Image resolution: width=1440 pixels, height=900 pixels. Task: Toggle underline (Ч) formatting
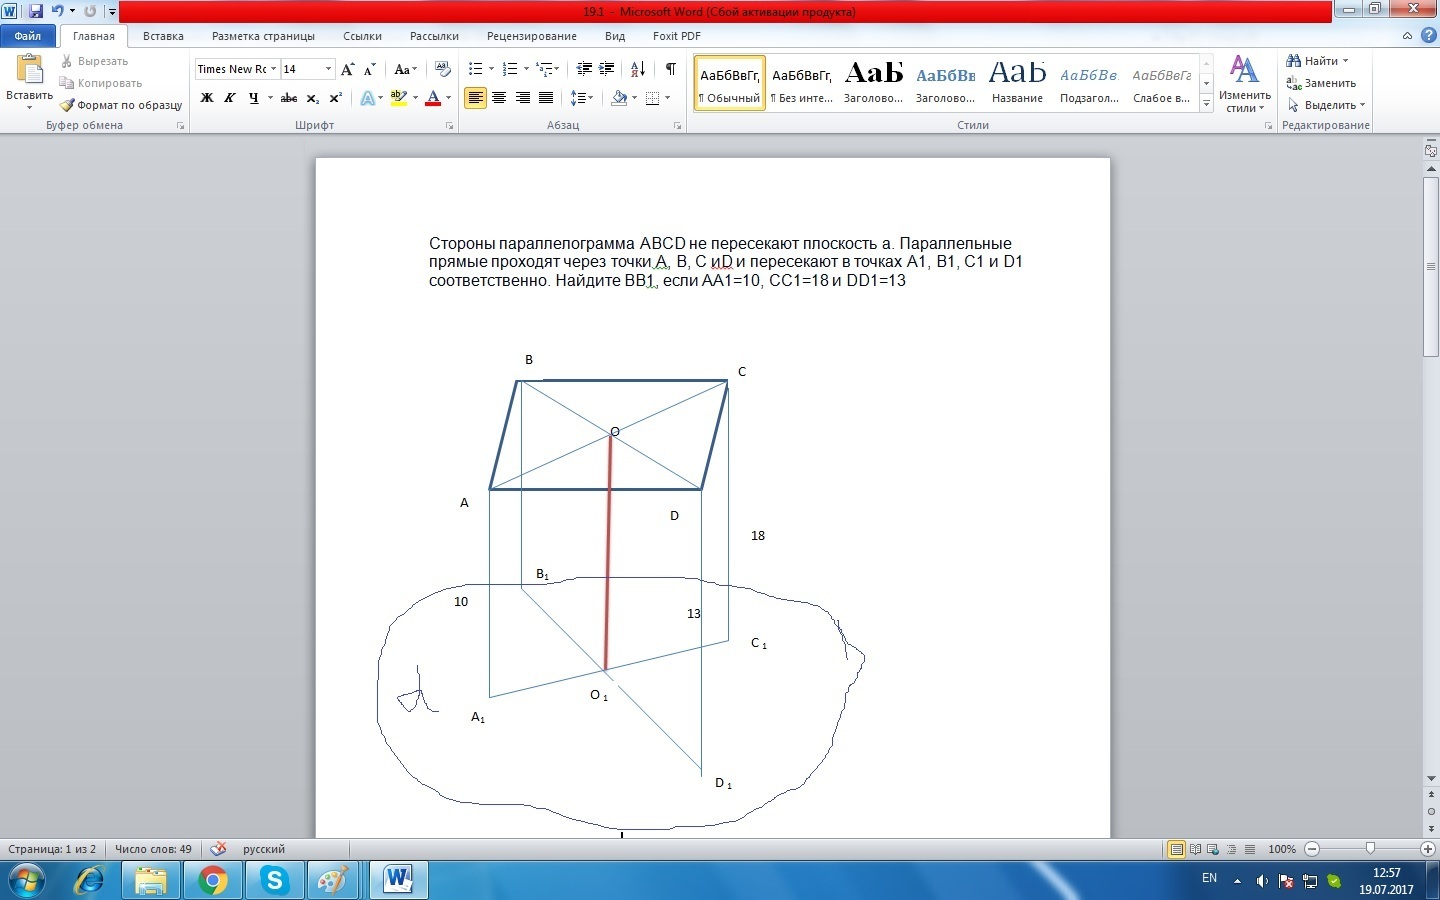[253, 98]
